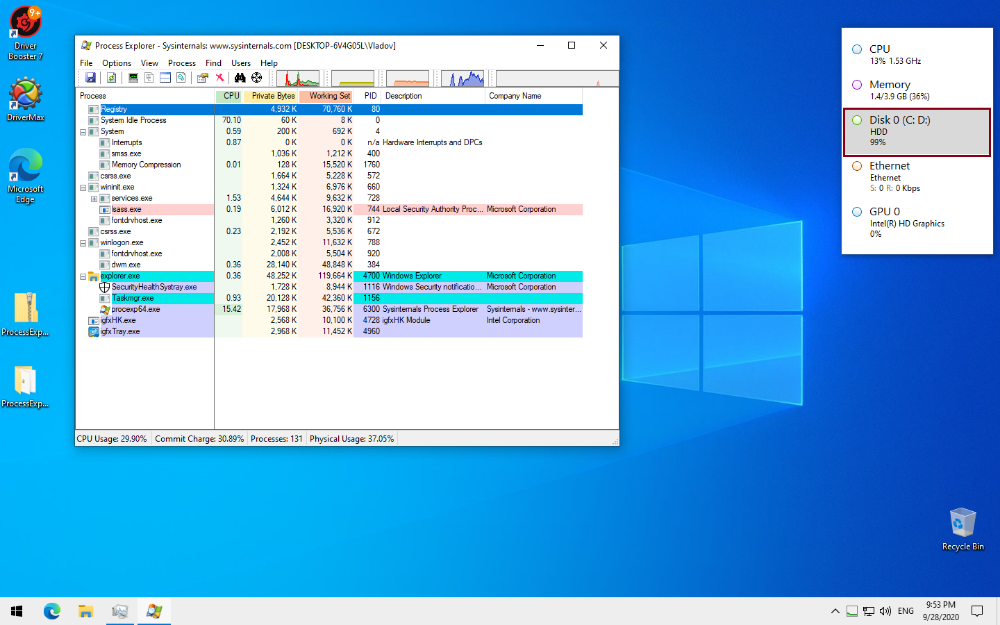
Task: Open the Users menu
Action: pyautogui.click(x=240, y=63)
